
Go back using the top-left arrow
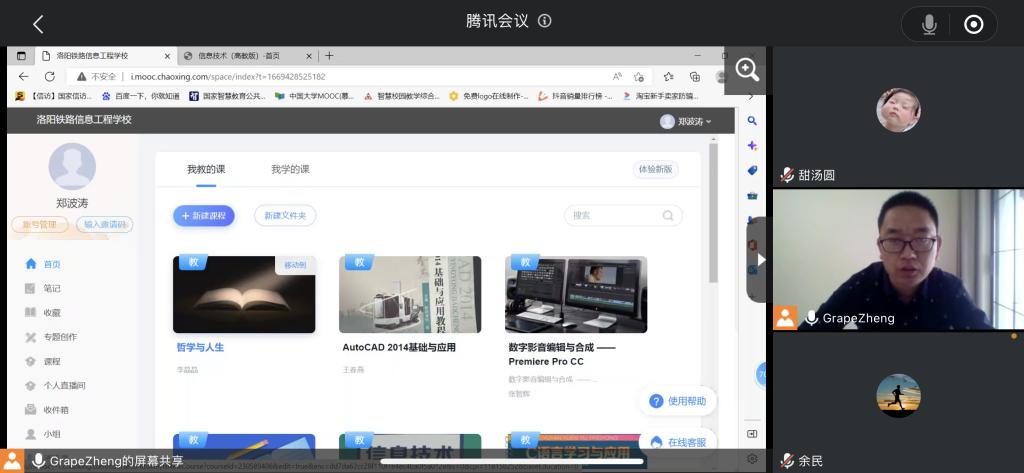[38, 24]
